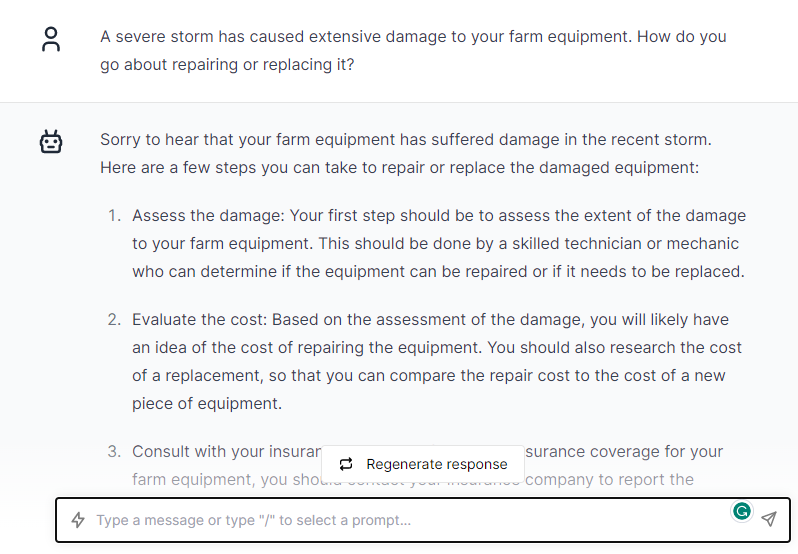The height and width of the screenshot is (554, 798).
Task: Click the user's severe storm question text
Action: pyautogui.click(x=413, y=50)
